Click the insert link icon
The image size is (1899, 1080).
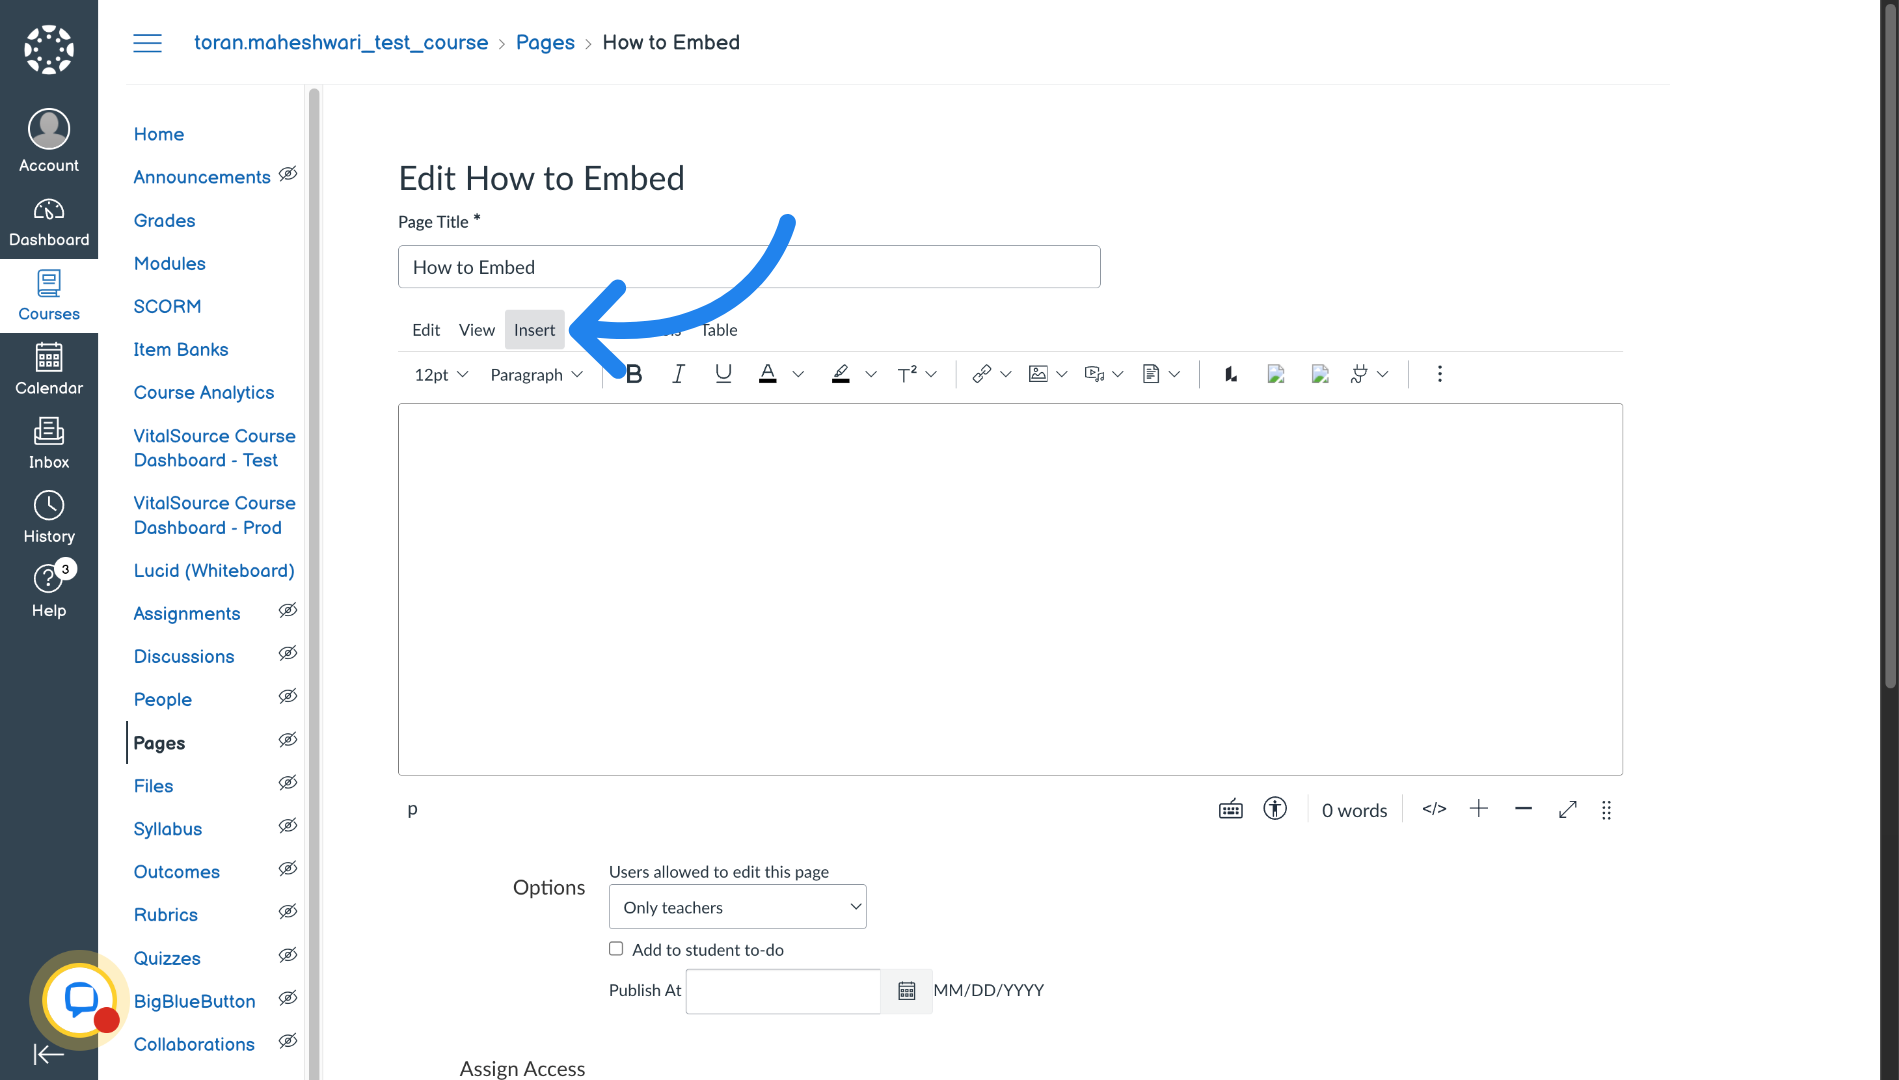point(982,374)
